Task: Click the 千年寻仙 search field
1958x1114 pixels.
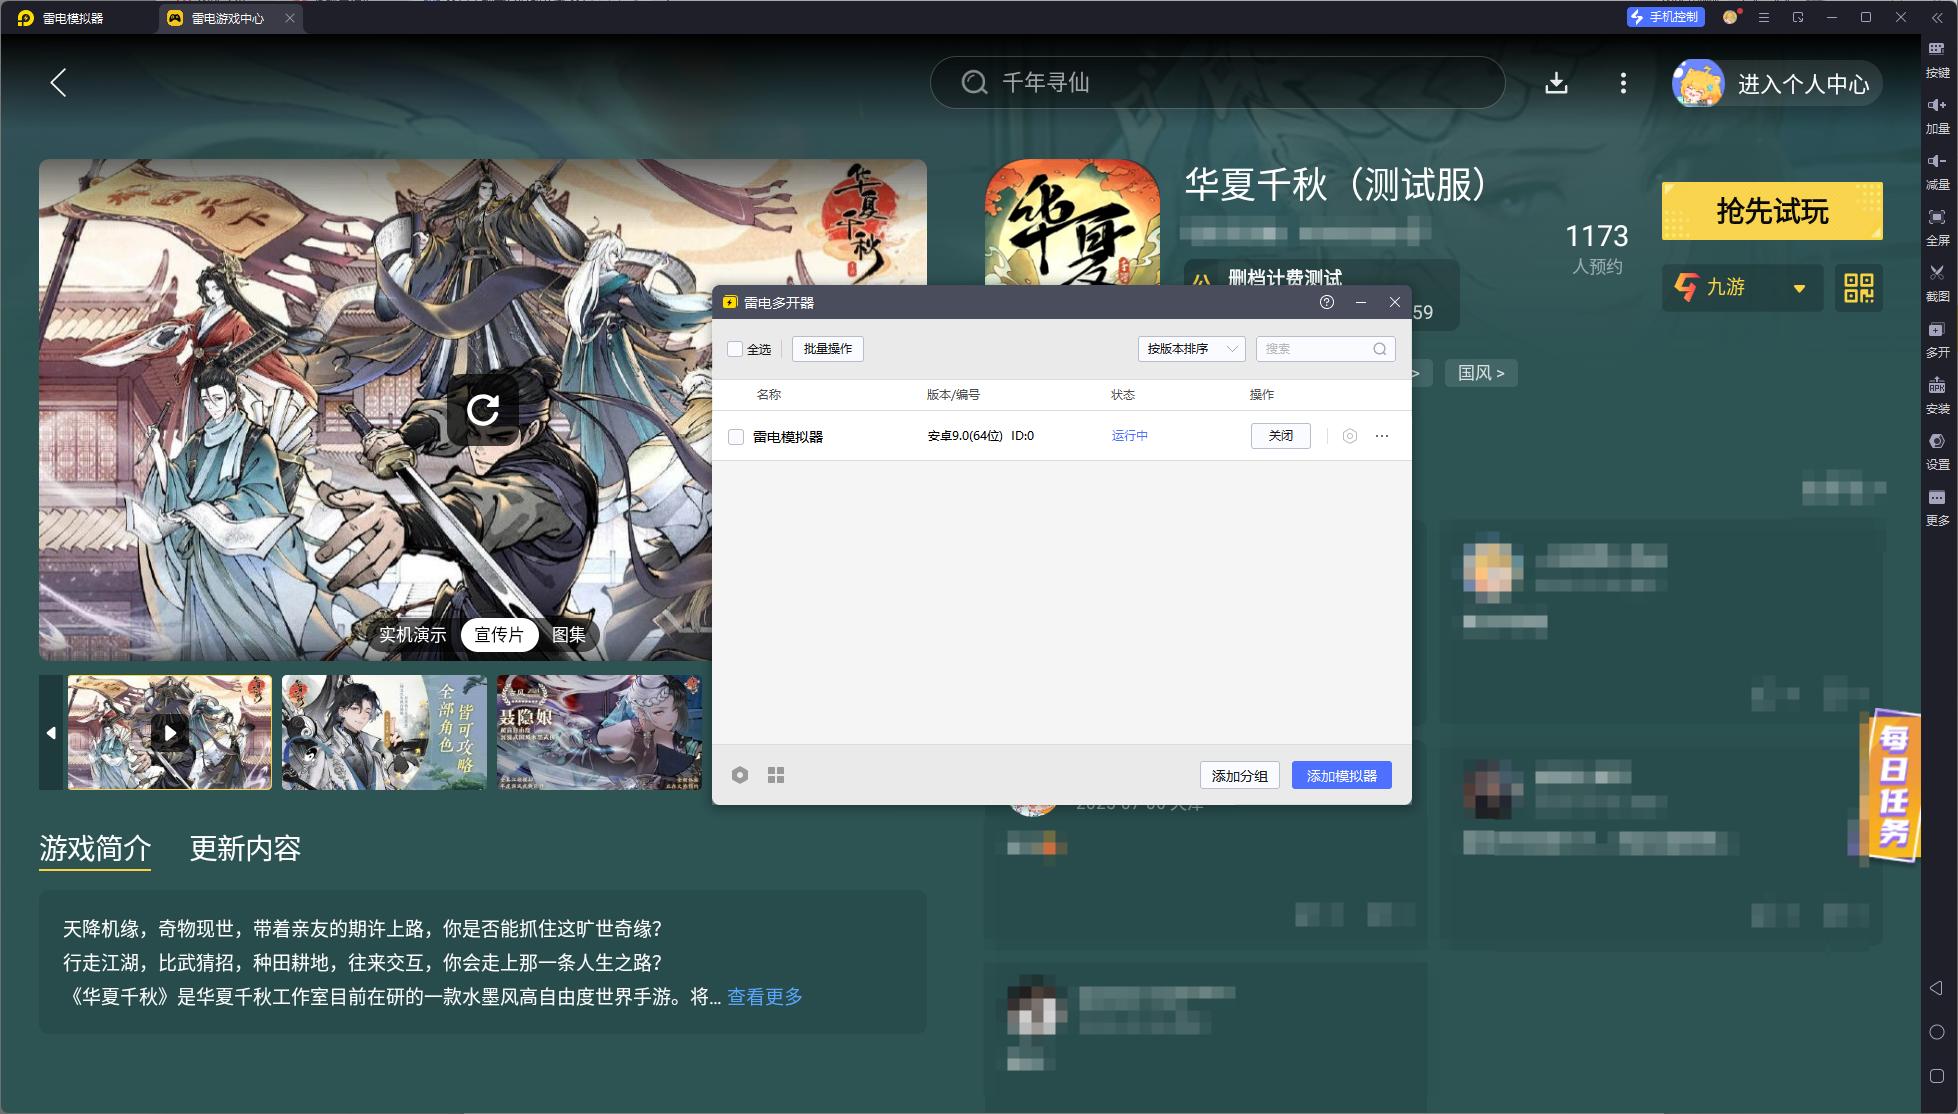Action: coord(1218,83)
